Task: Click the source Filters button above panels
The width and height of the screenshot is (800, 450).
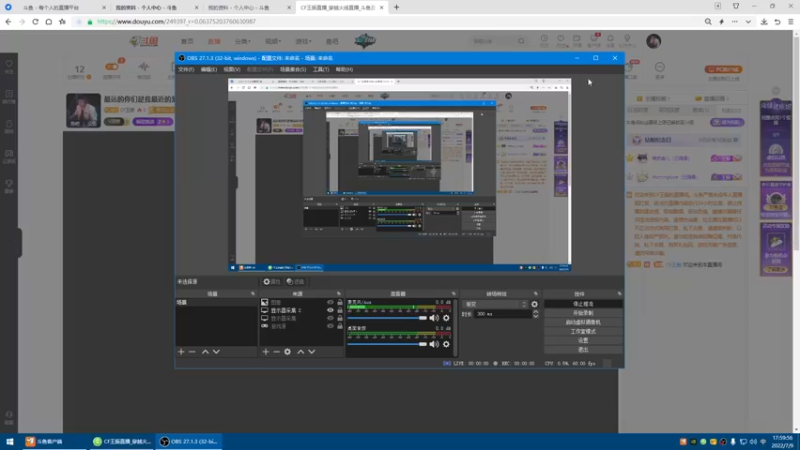Action: pos(295,282)
